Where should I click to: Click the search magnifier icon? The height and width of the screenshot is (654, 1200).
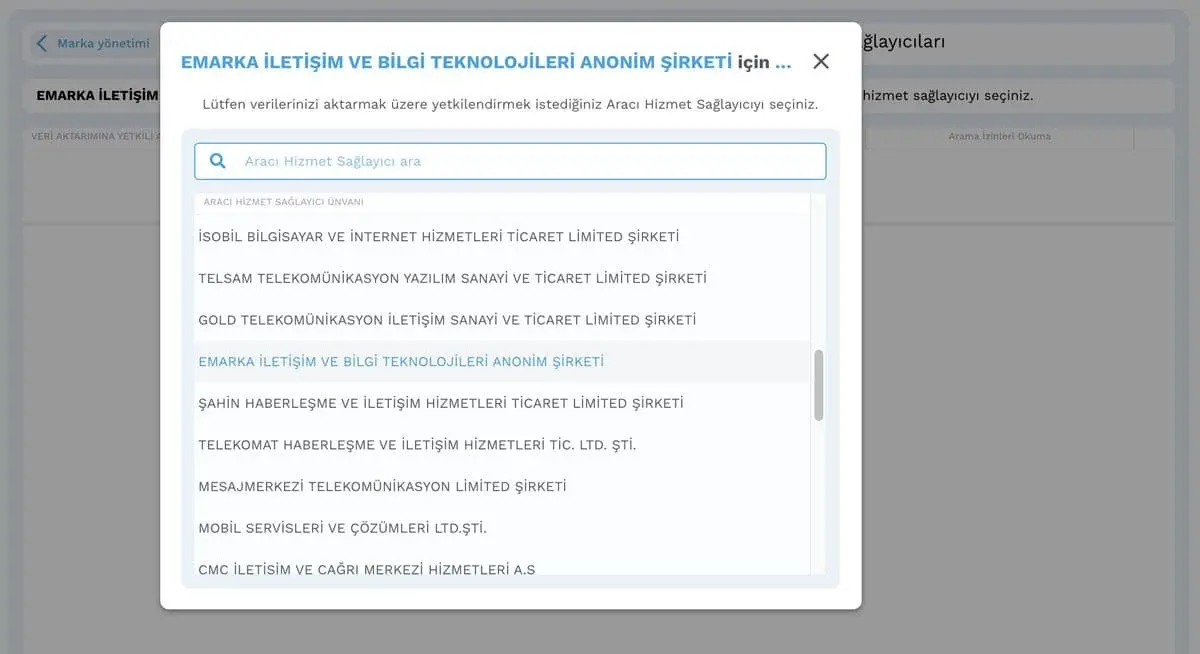tap(217, 161)
